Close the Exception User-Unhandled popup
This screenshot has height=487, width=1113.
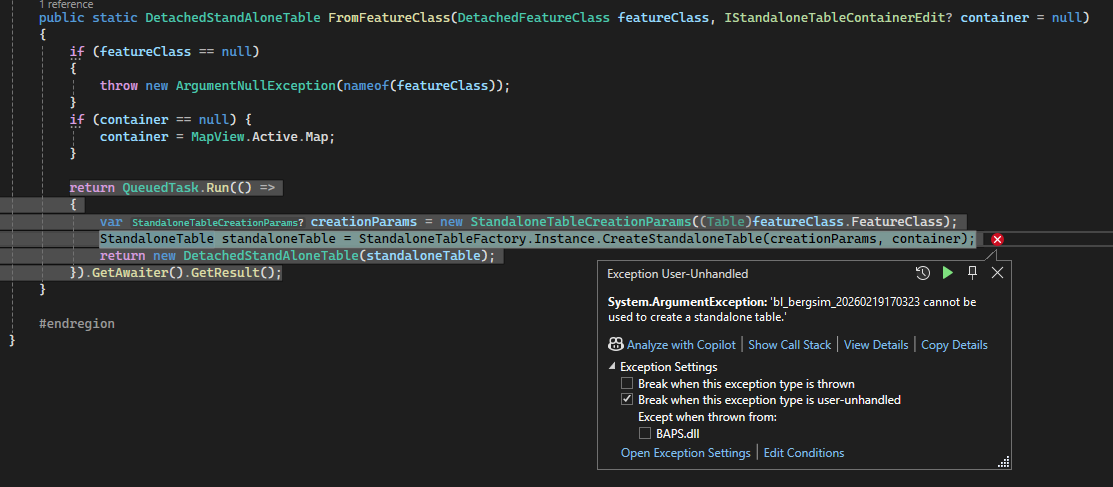pos(997,273)
